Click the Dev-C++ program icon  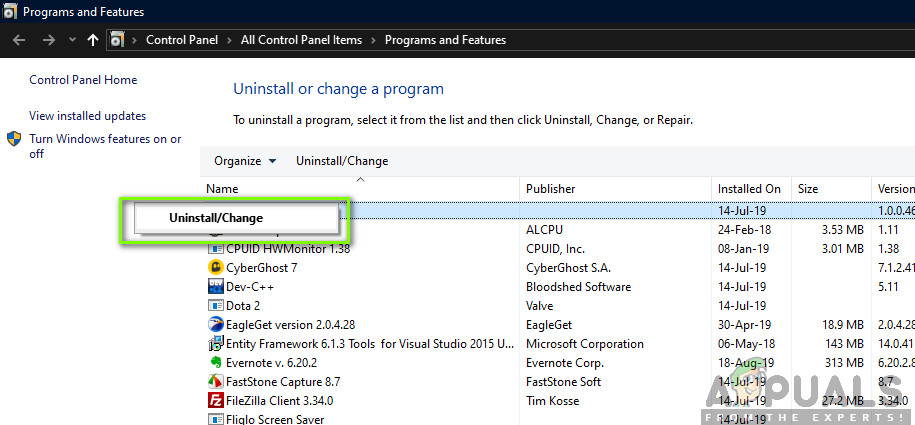point(215,287)
